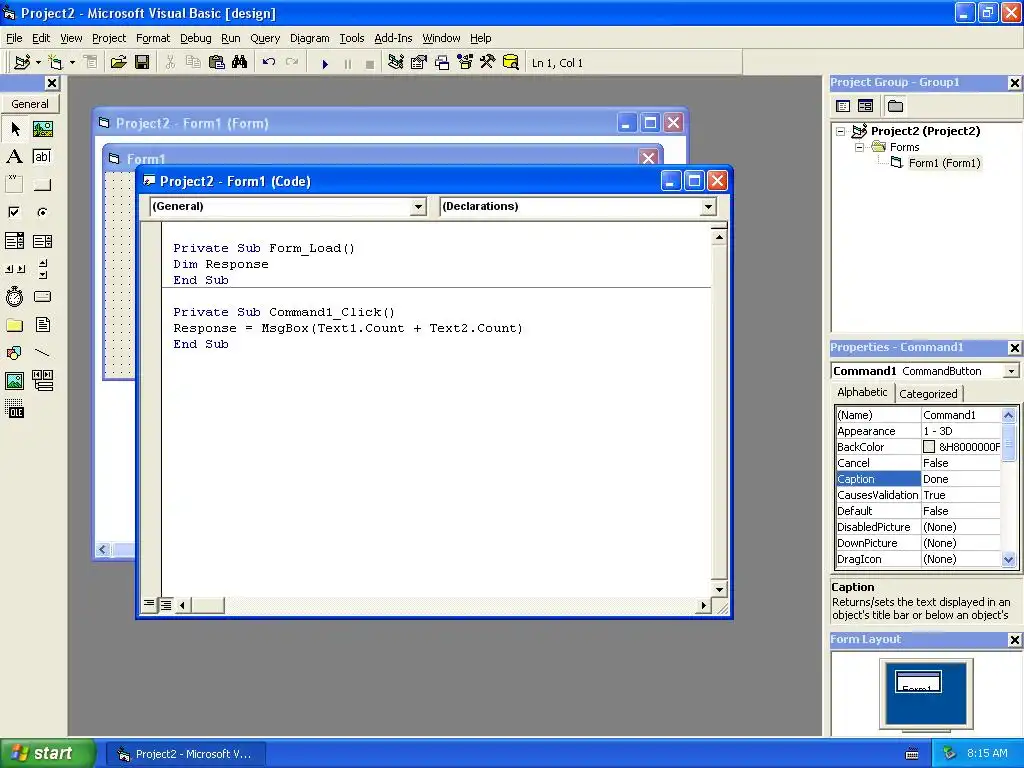Click the Undo toolbar arrow
Viewport: 1024px width, 768px height.
coord(268,62)
